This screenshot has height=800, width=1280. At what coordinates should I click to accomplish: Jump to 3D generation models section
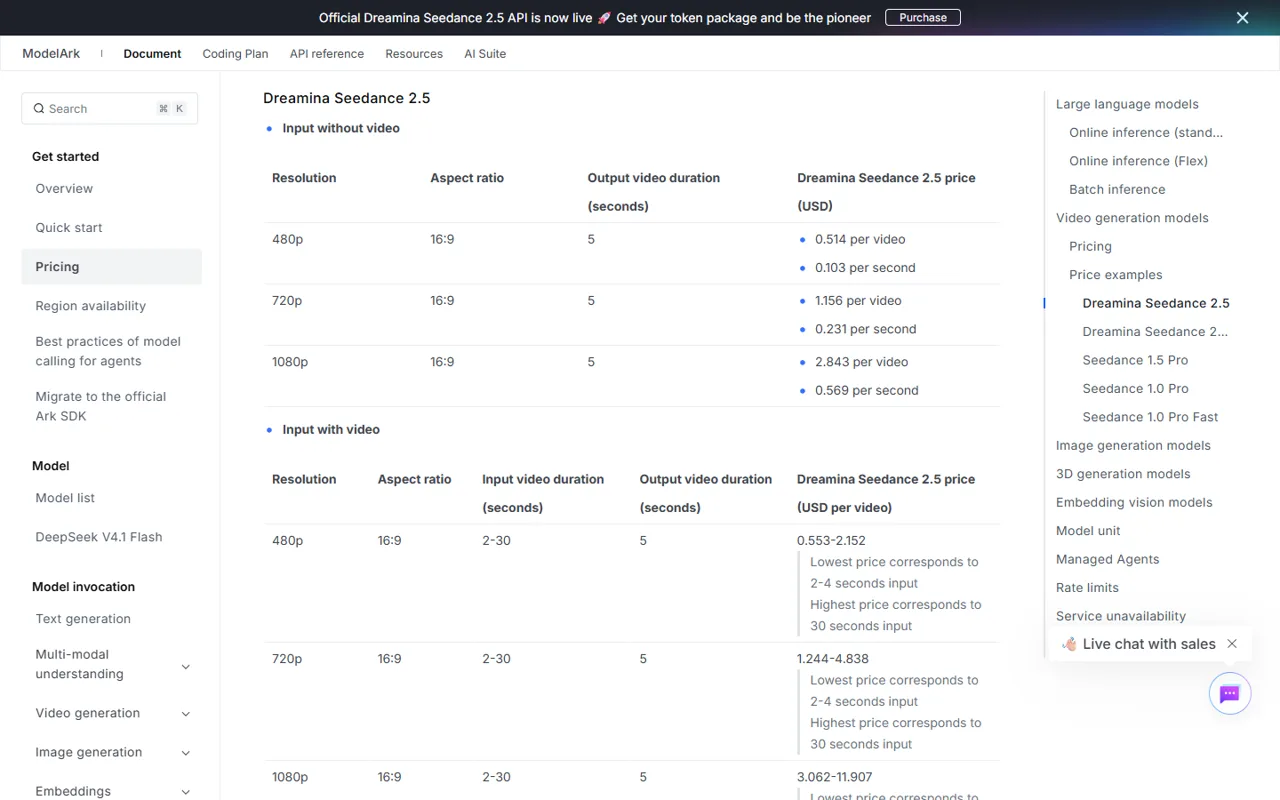click(x=1123, y=474)
